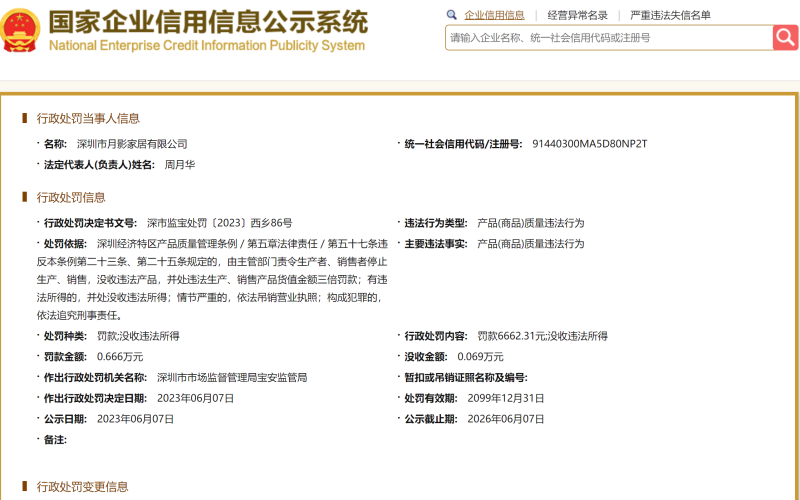Click the 名称 label

(x=55, y=144)
